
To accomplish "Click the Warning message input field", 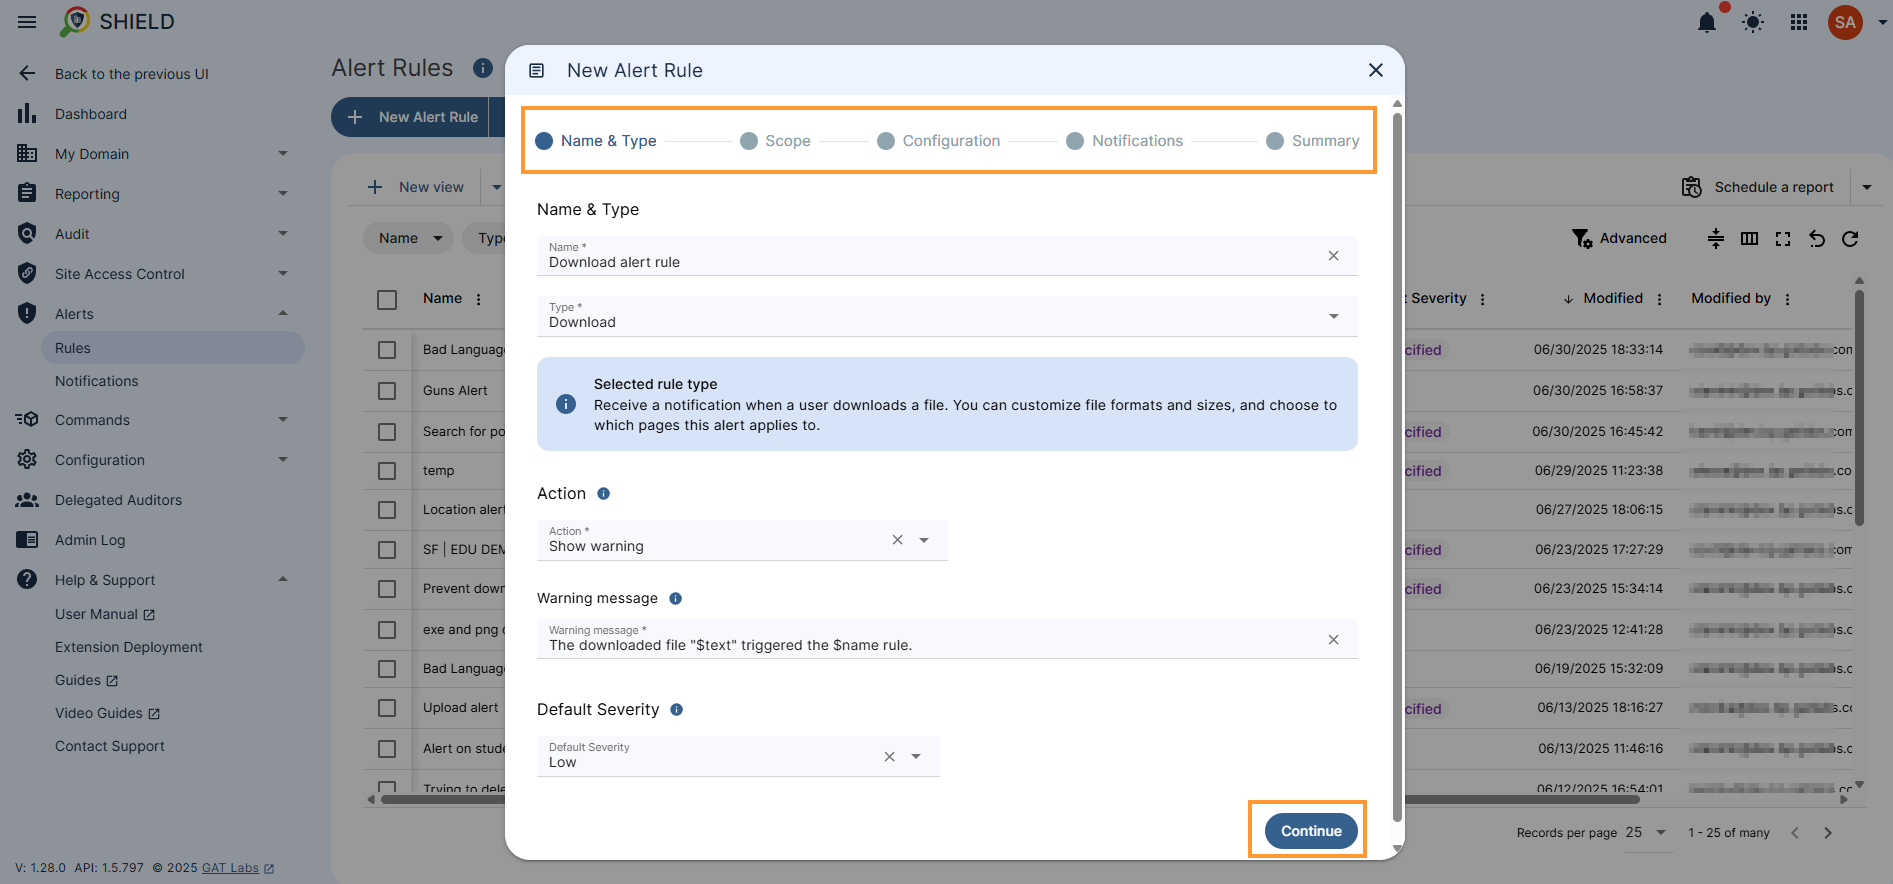I will tap(947, 639).
